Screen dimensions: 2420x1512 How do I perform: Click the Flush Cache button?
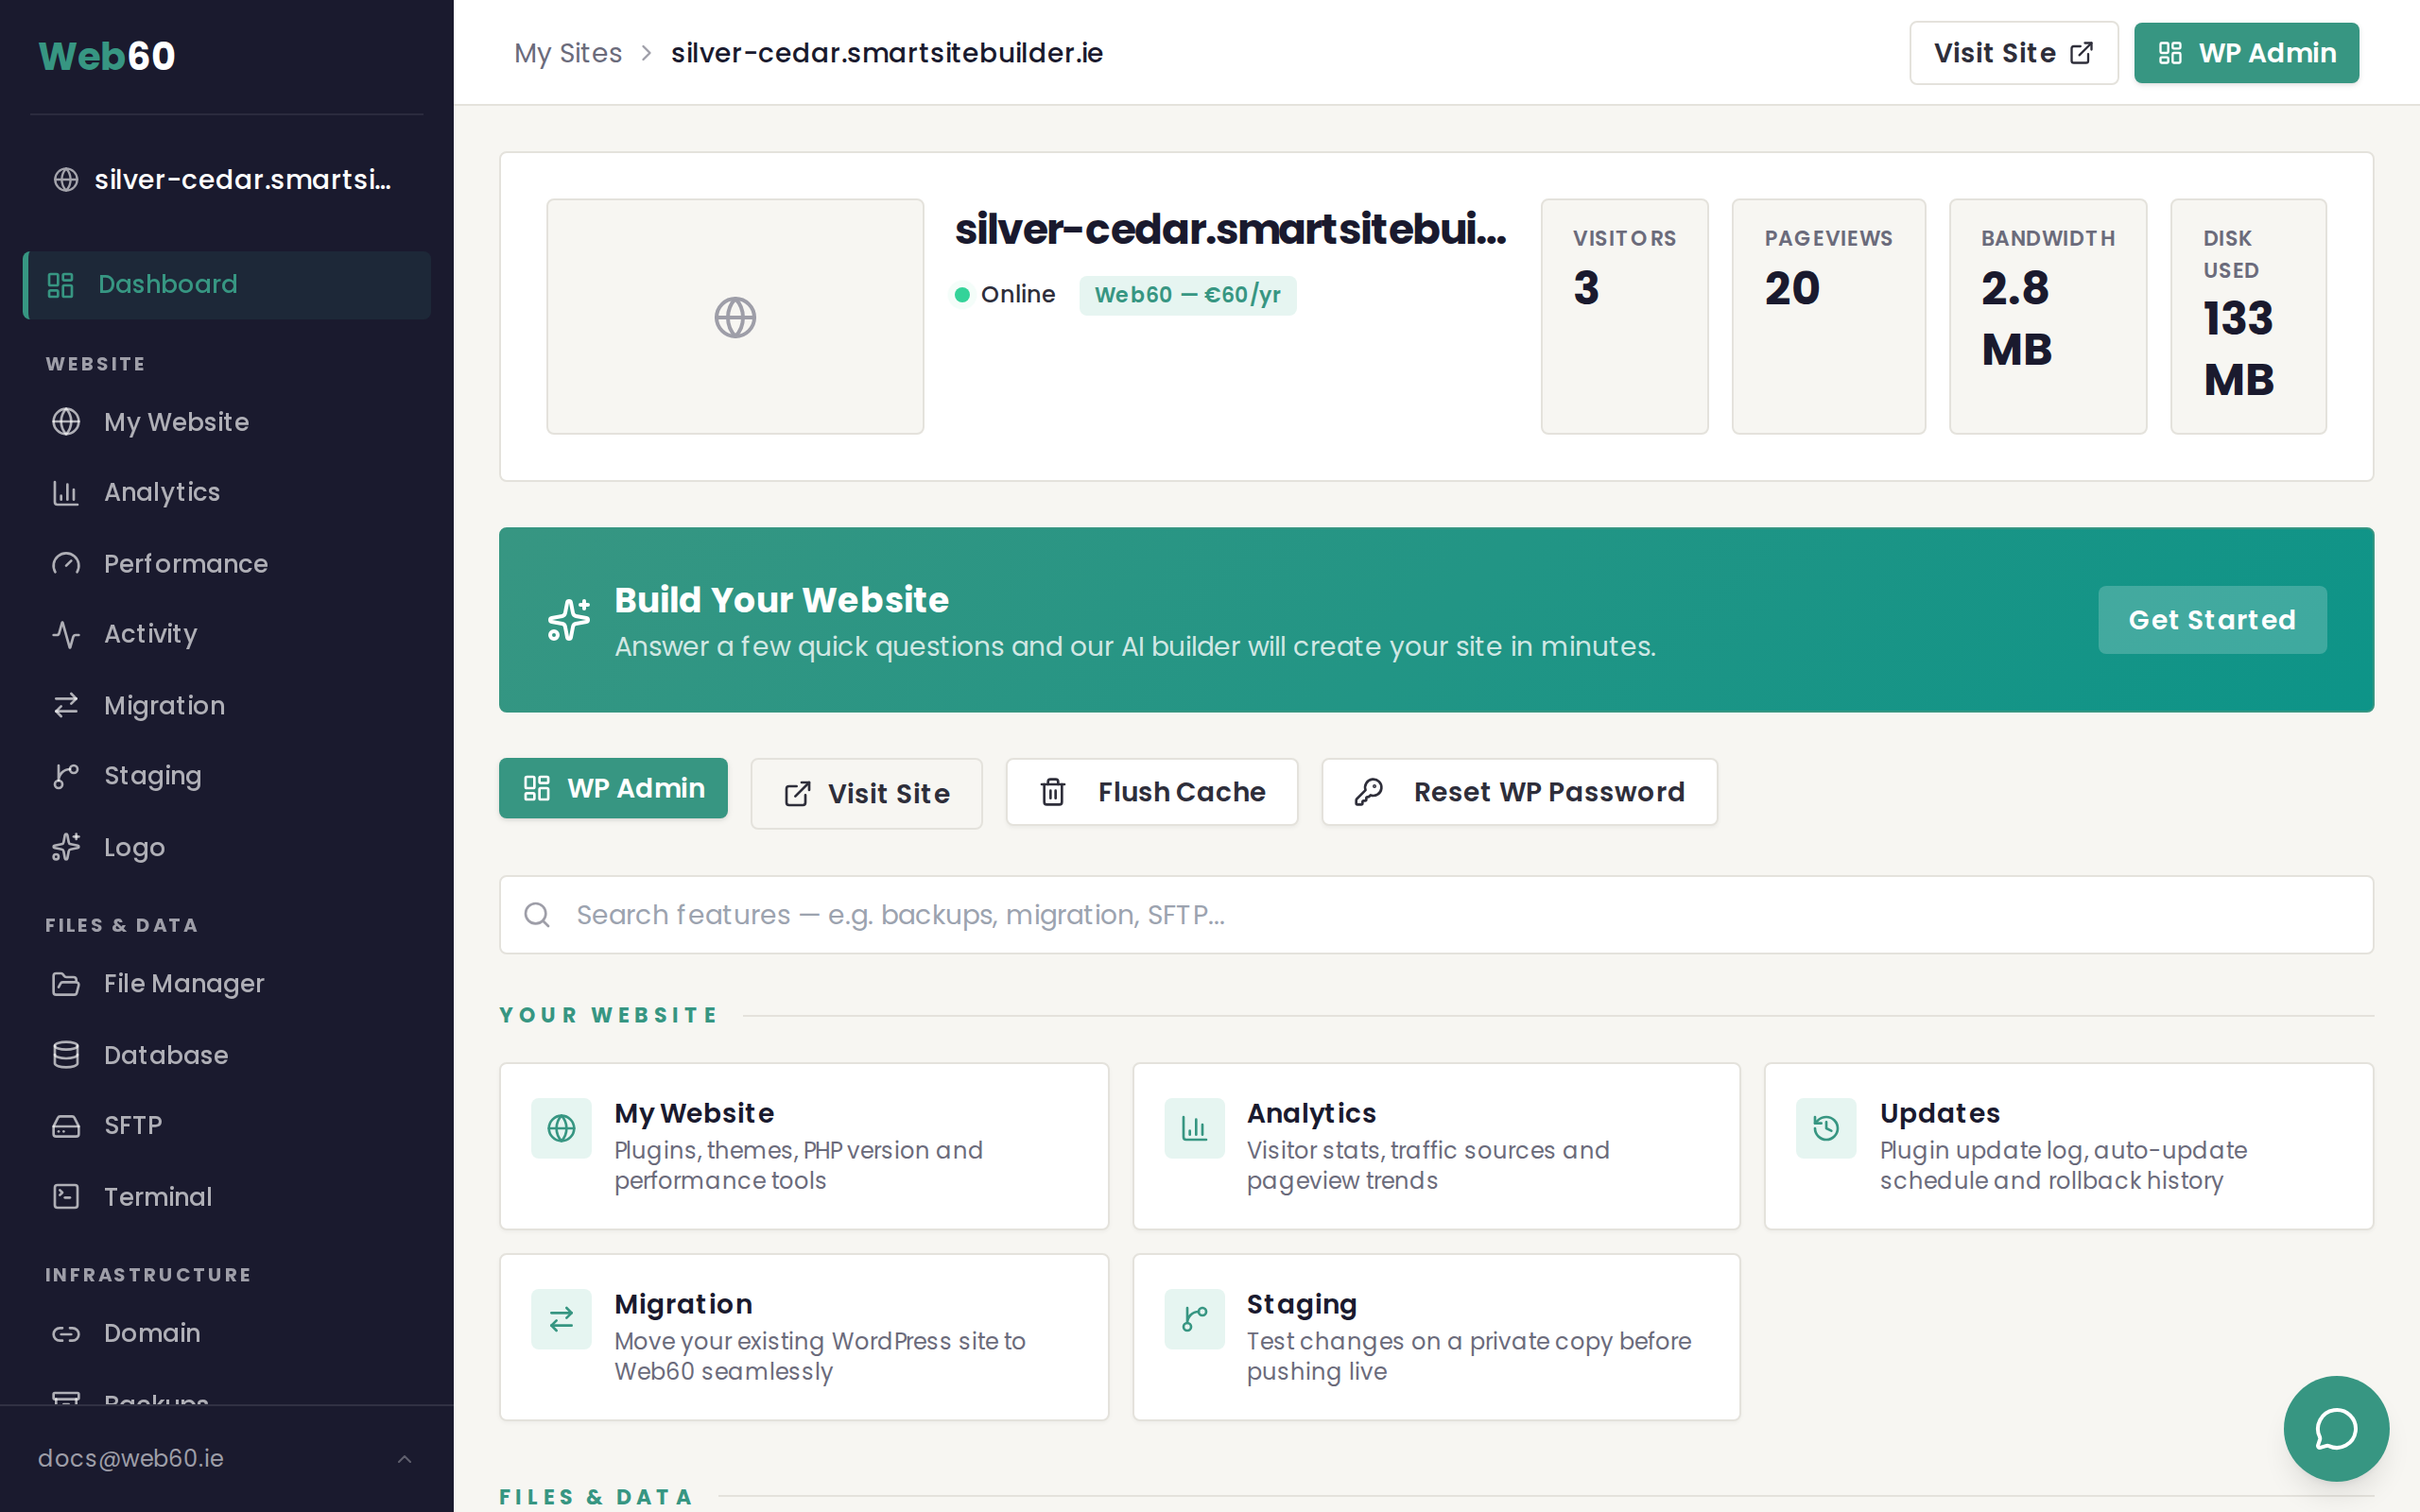[1151, 792]
